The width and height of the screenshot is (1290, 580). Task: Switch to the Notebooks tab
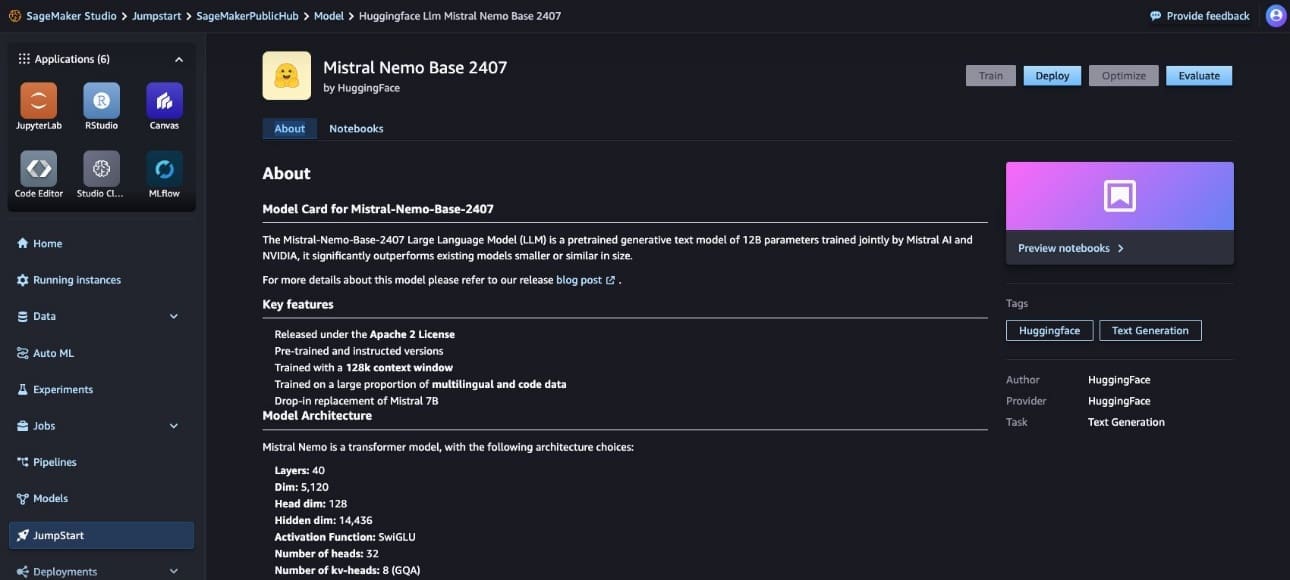click(356, 129)
